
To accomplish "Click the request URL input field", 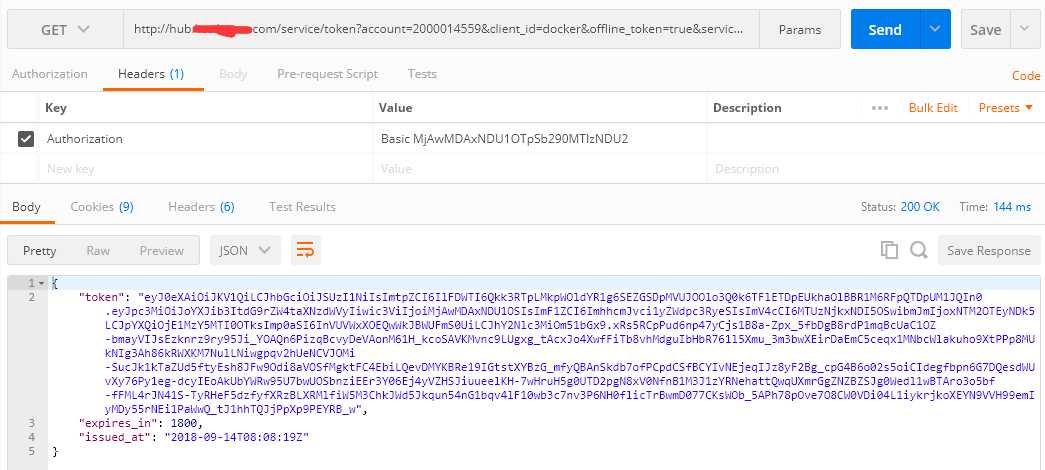I will tap(440, 30).
